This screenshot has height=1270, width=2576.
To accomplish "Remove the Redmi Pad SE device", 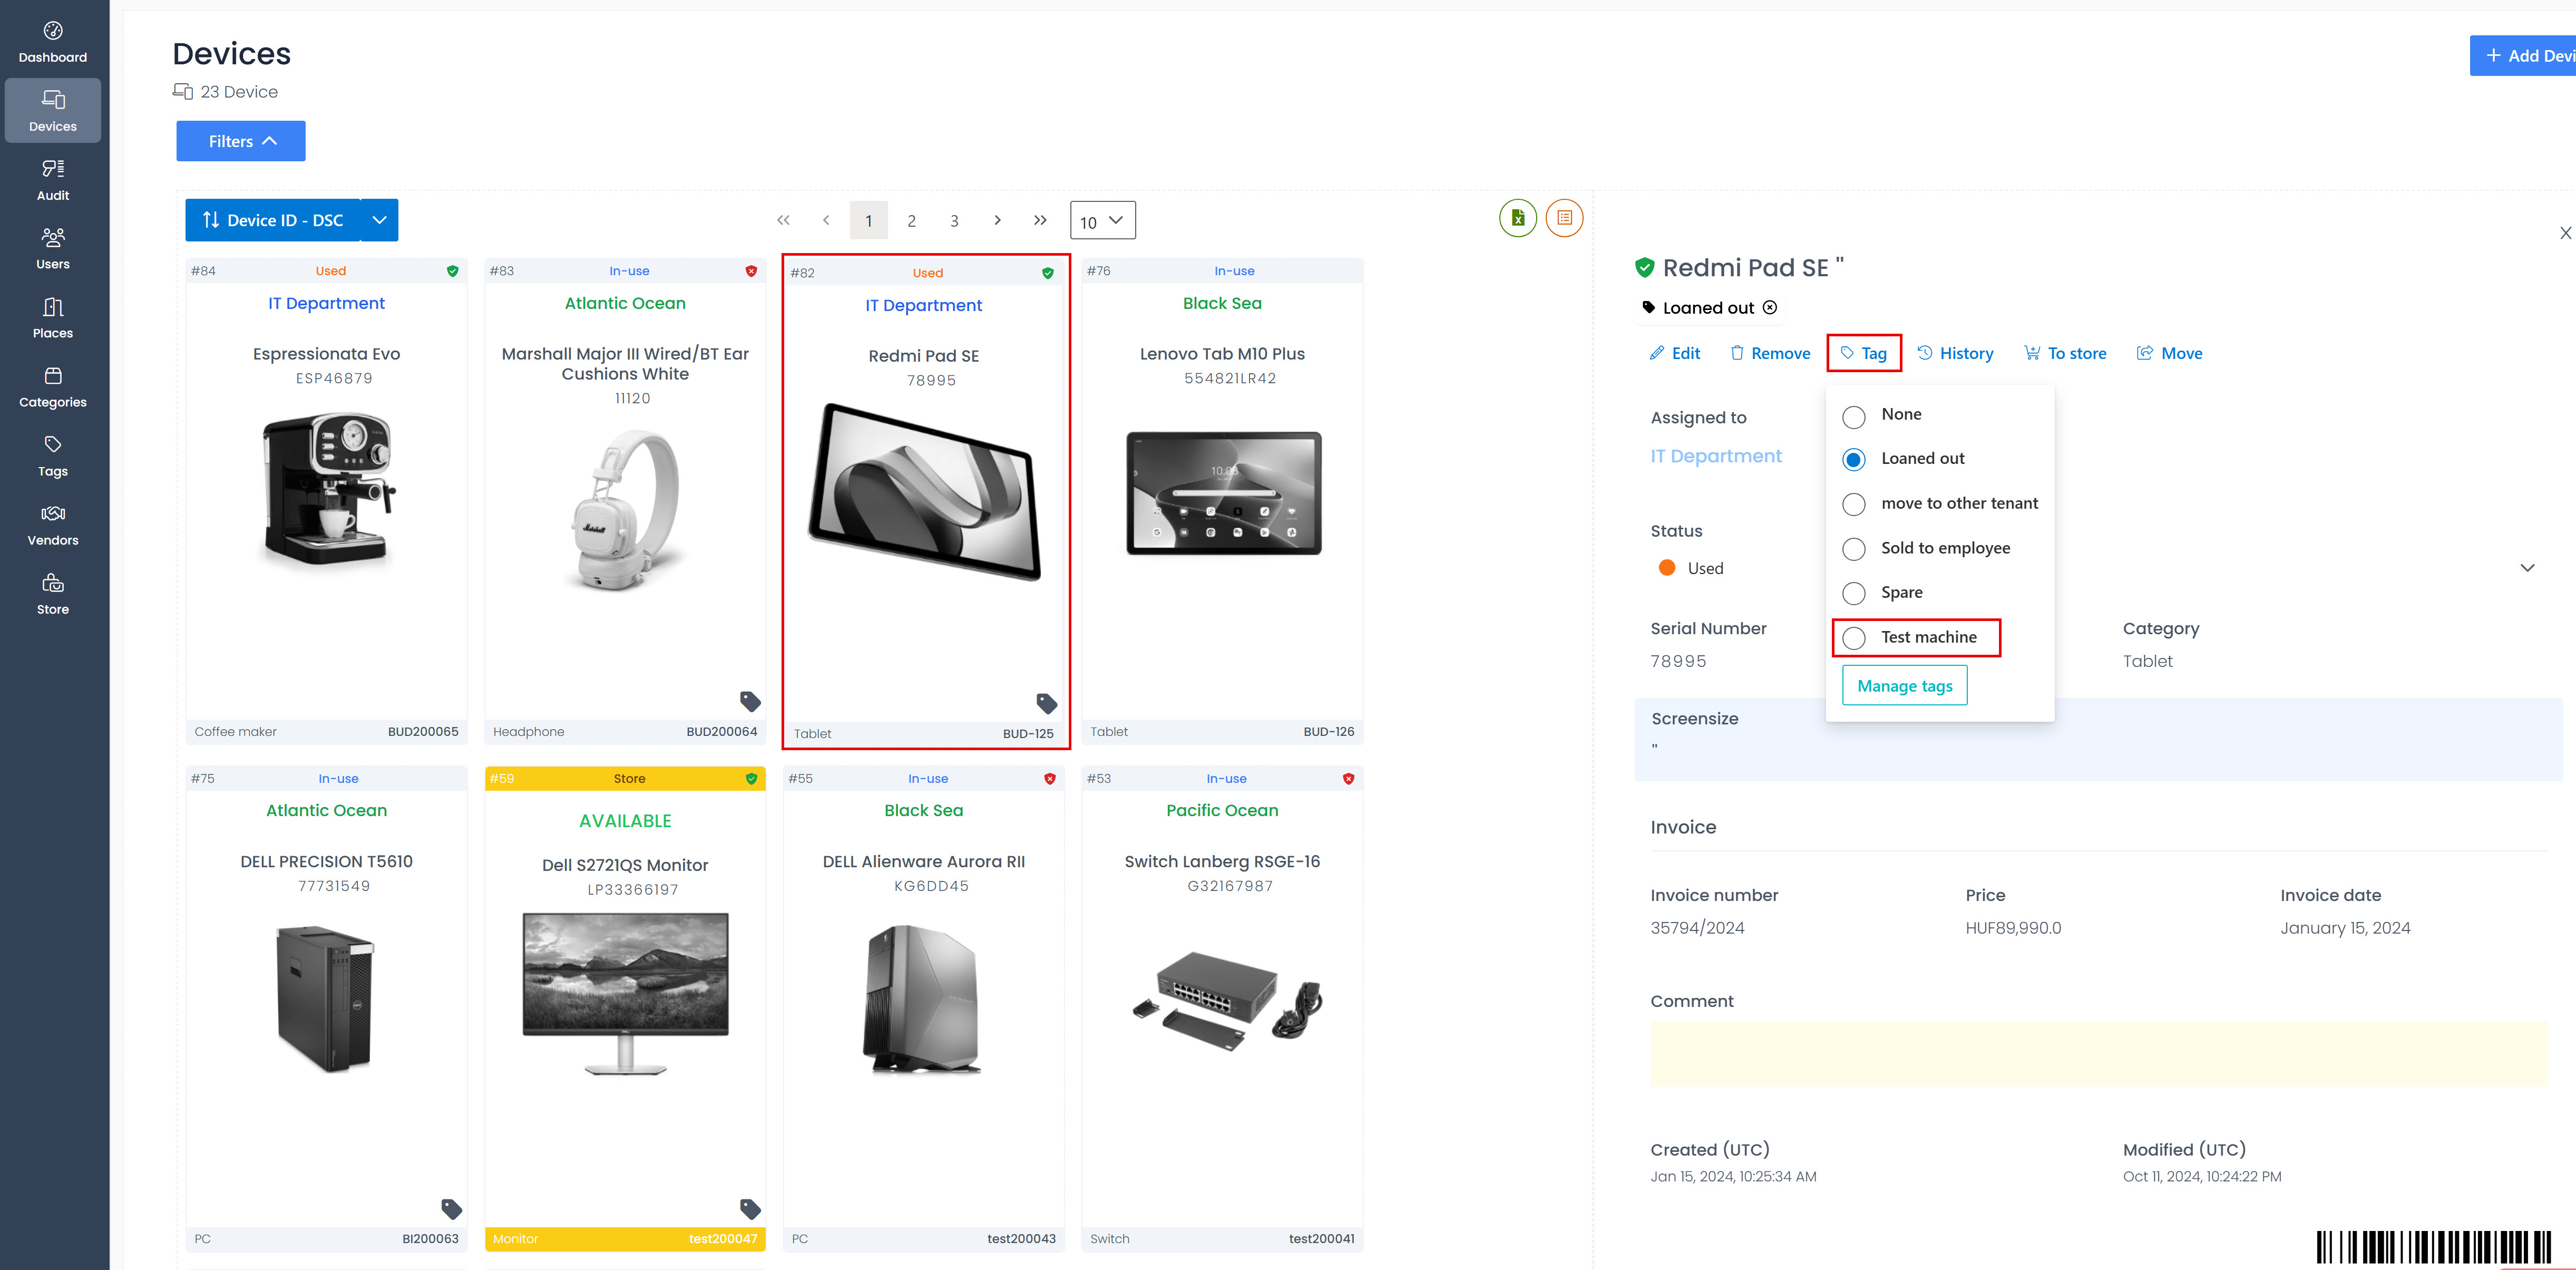I will point(1770,353).
